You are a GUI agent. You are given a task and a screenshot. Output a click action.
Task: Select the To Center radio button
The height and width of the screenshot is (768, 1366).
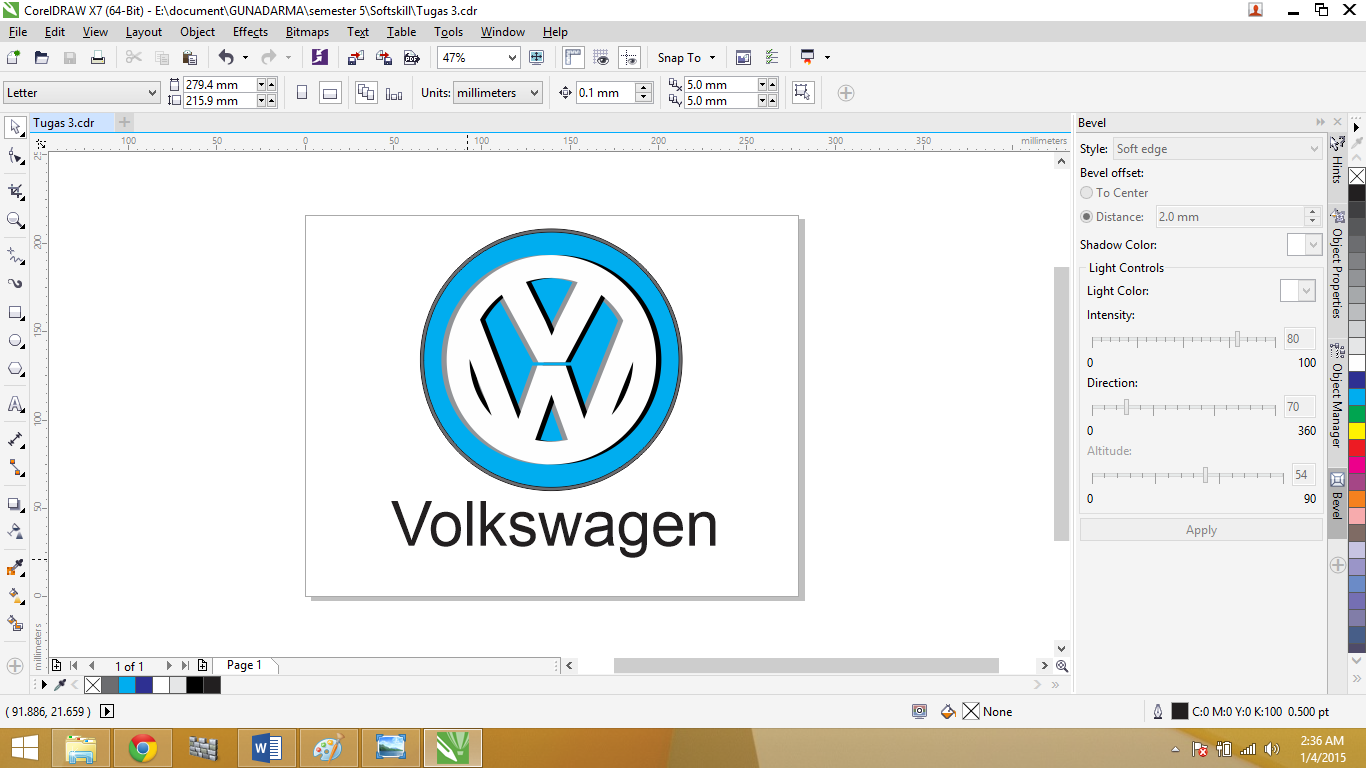click(1087, 193)
